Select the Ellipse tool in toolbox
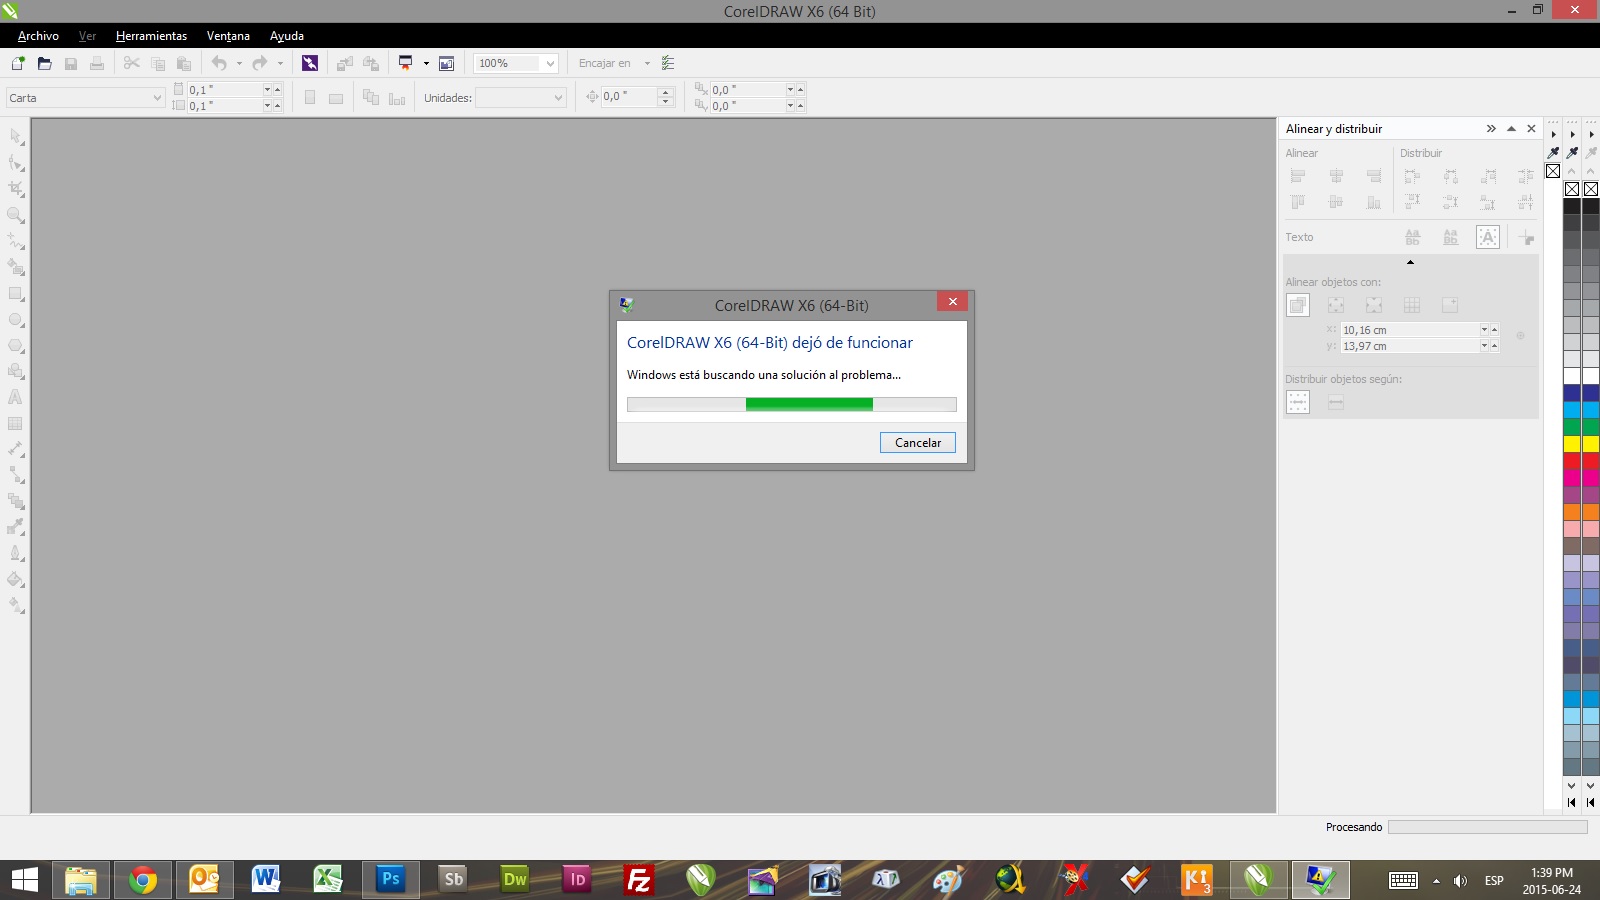Screen dimensions: 1600x900 16,319
